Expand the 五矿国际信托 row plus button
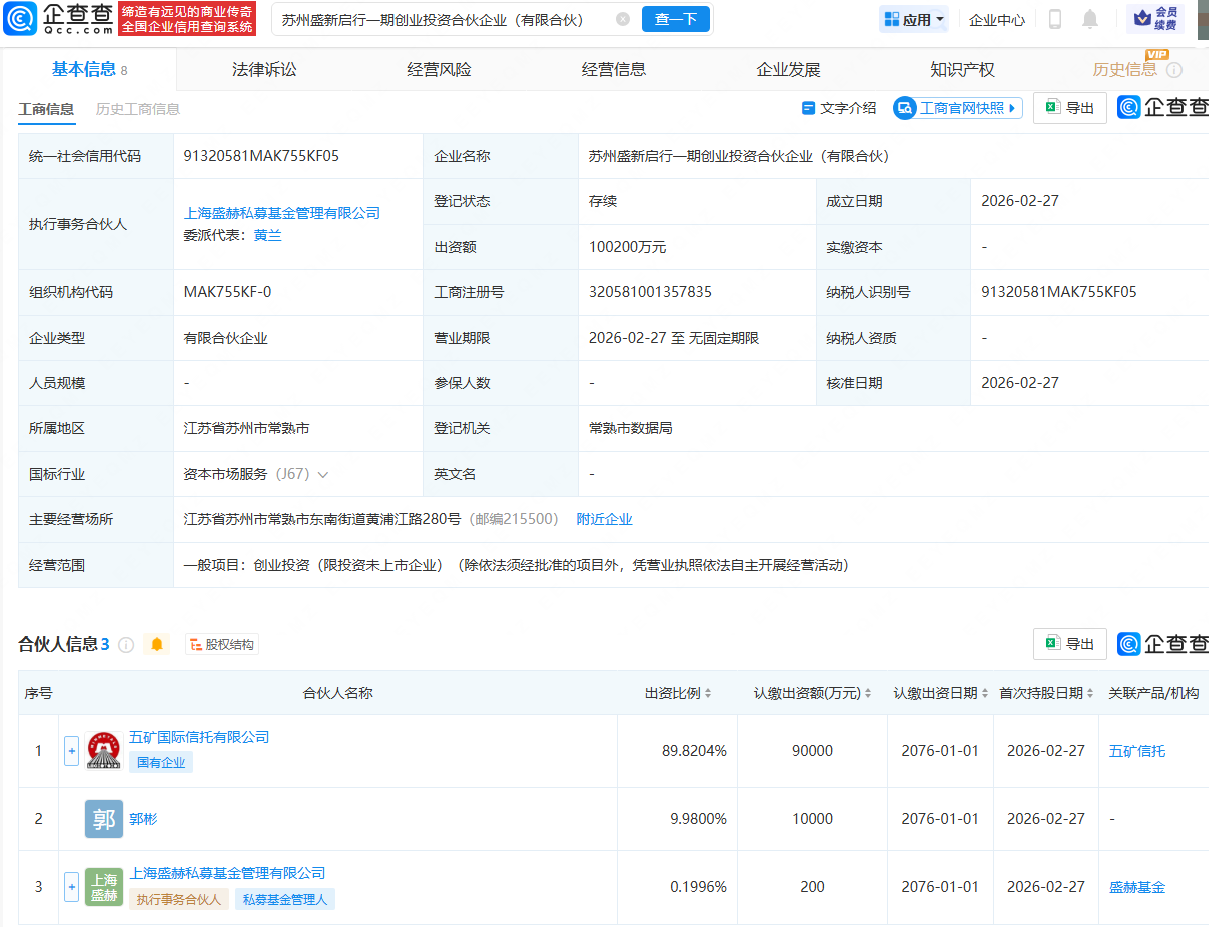 tap(71, 750)
